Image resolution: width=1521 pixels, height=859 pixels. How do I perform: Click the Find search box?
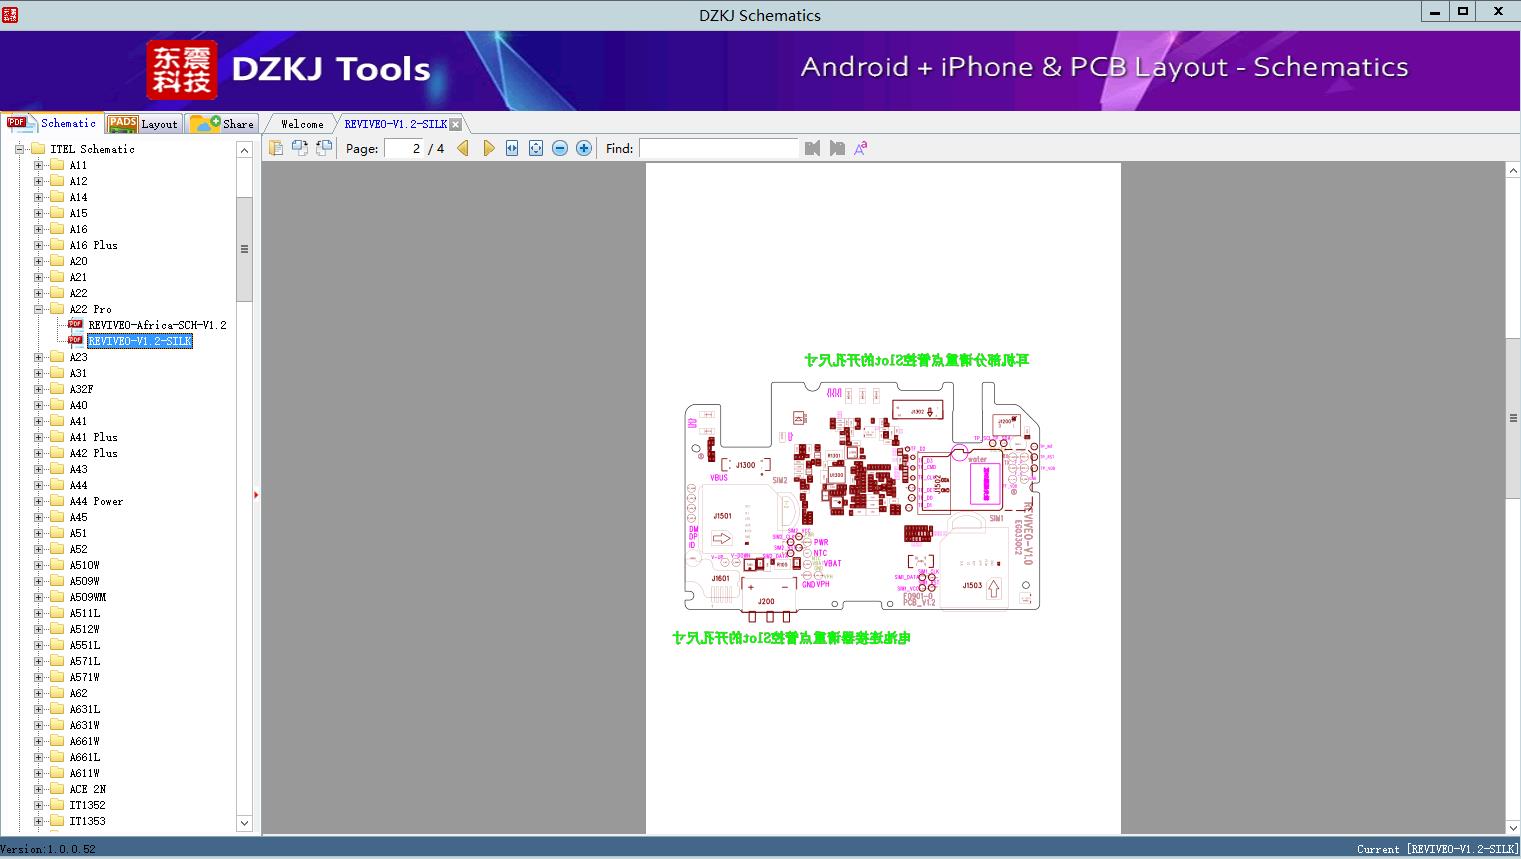click(x=719, y=148)
